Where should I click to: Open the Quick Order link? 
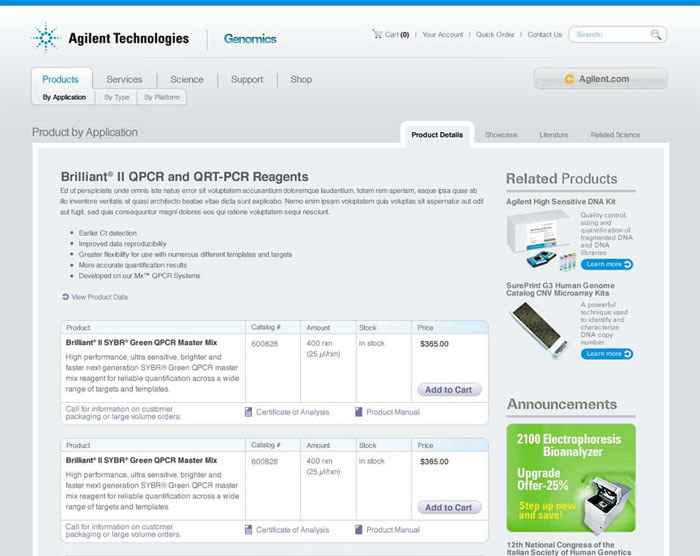click(x=495, y=34)
